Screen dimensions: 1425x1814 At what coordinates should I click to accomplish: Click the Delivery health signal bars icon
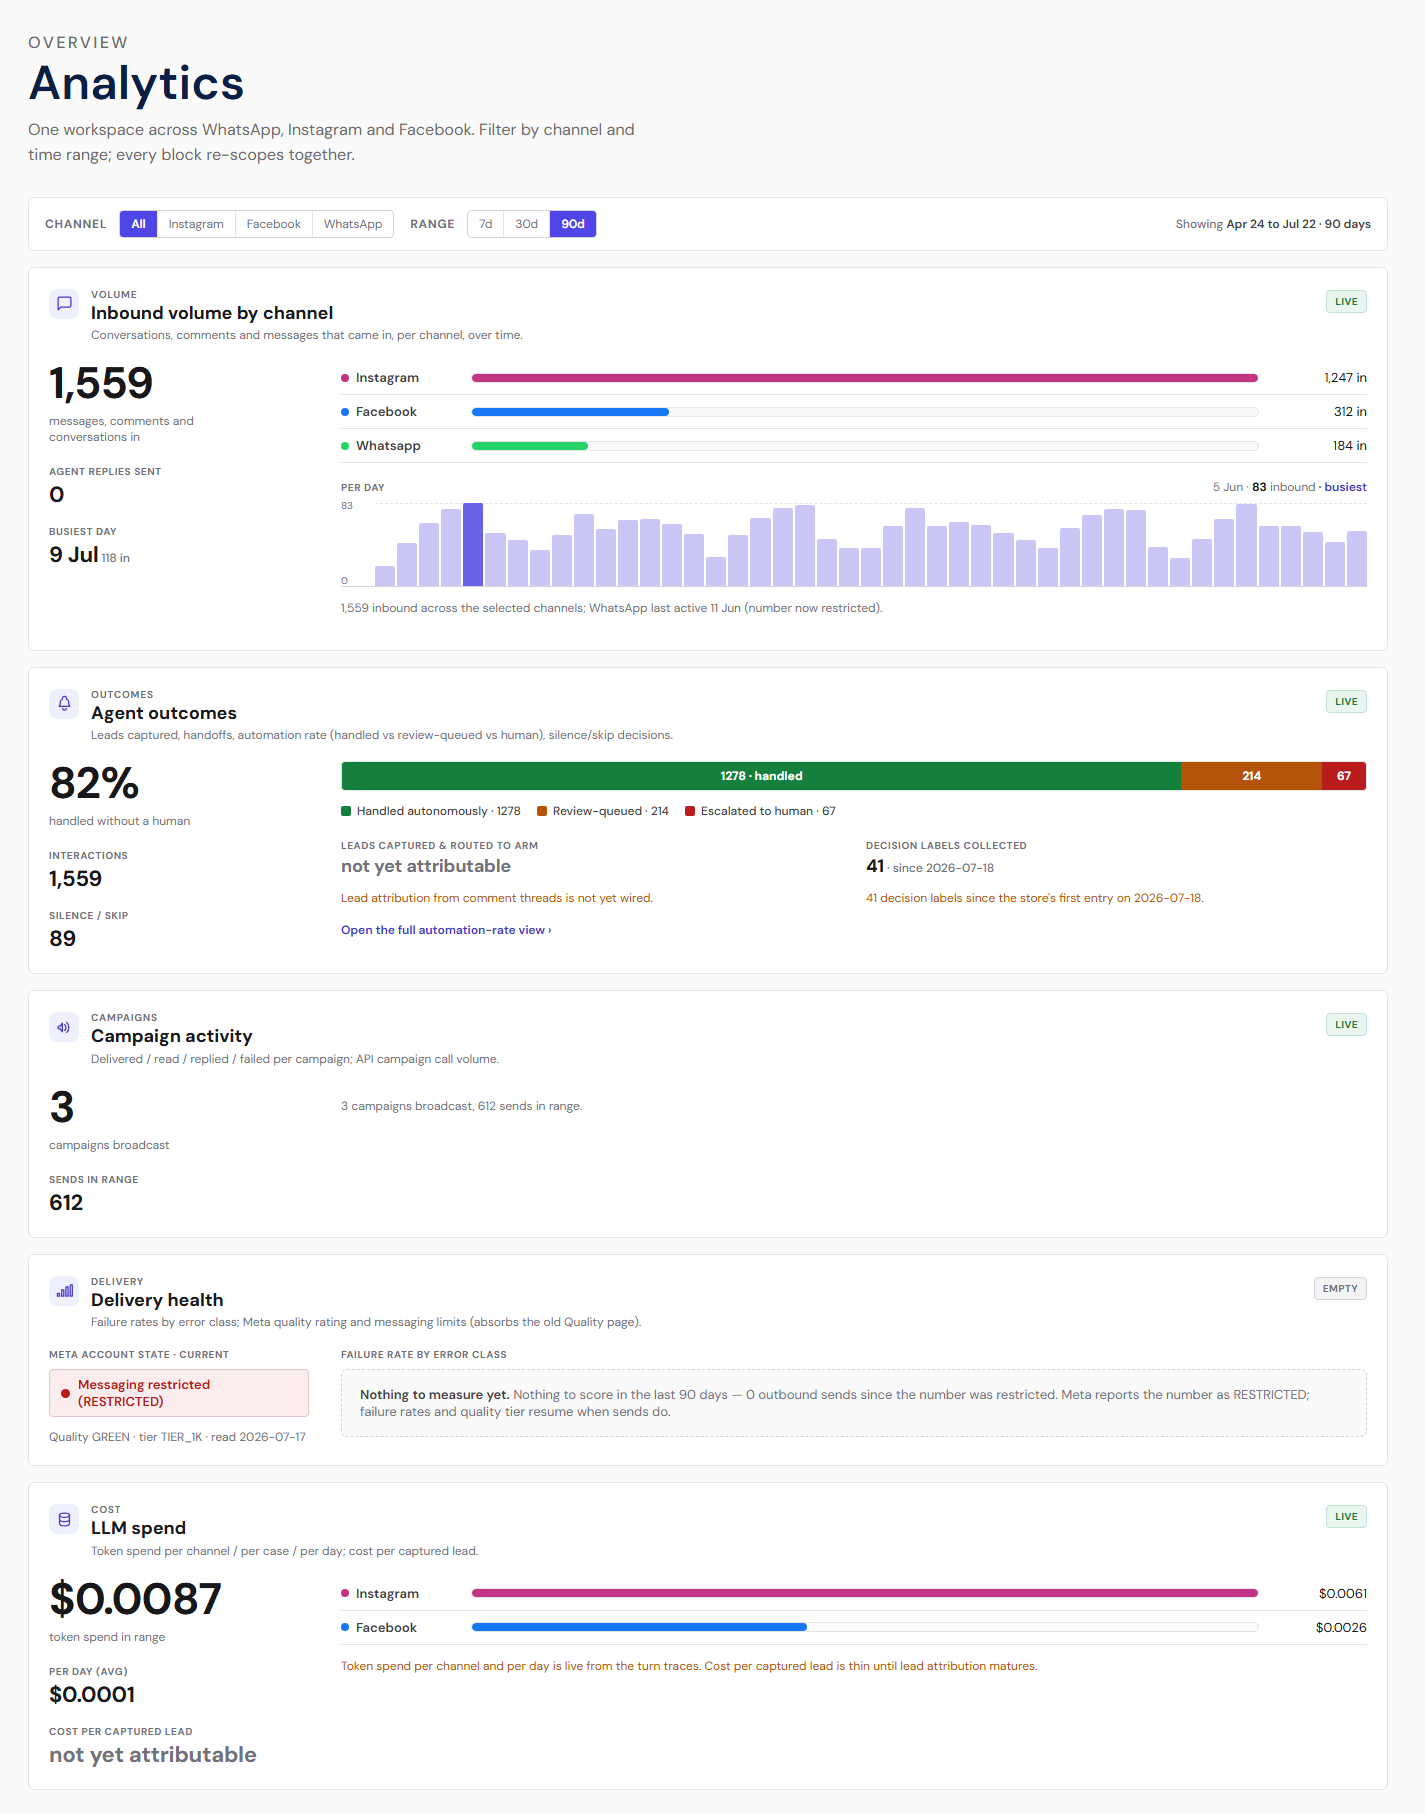coord(64,1291)
